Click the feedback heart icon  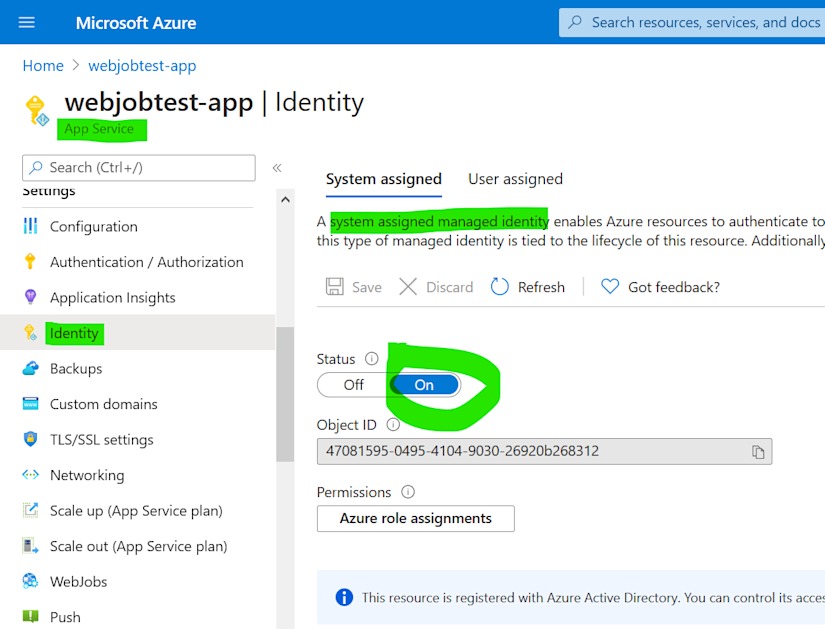point(610,287)
